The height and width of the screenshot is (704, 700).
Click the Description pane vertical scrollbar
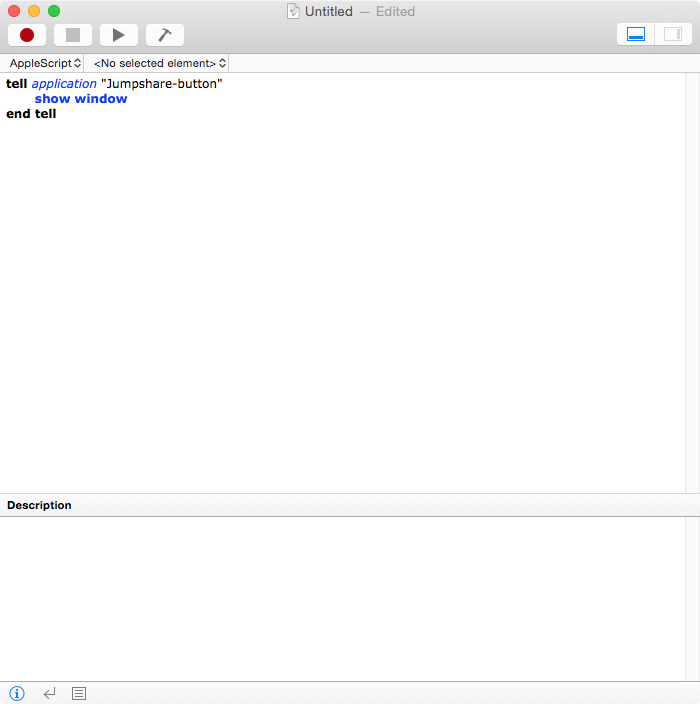(x=692, y=598)
